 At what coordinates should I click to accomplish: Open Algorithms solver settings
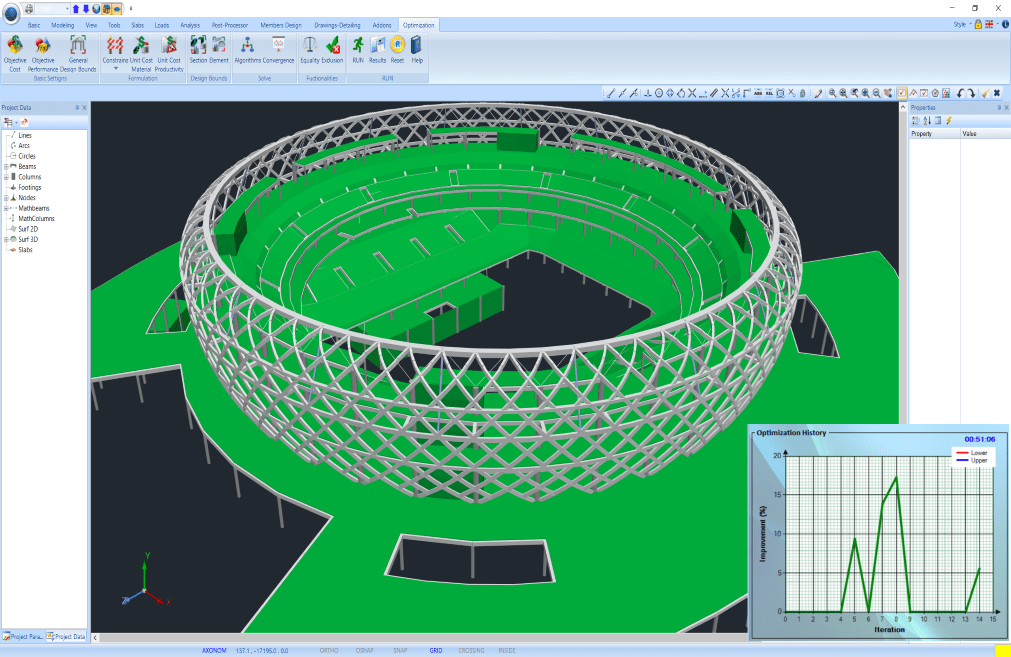247,50
